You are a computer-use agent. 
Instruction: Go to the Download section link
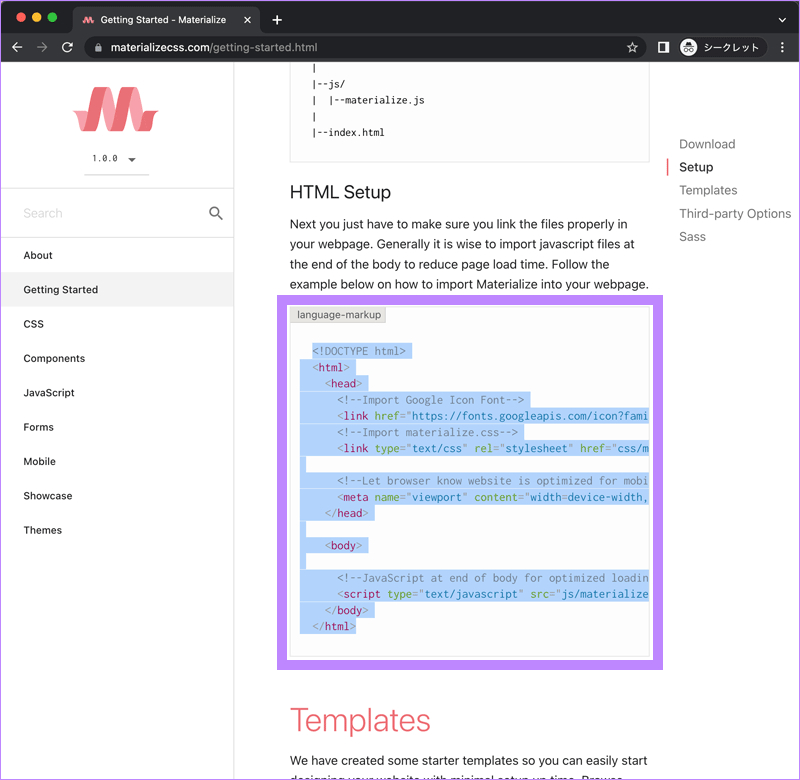click(707, 144)
